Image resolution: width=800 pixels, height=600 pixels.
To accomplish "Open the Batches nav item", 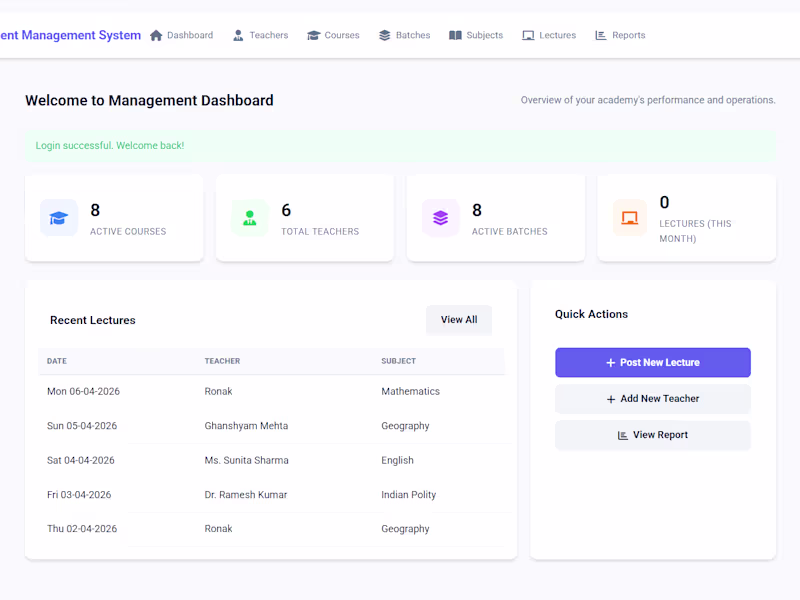I will pyautogui.click(x=405, y=35).
